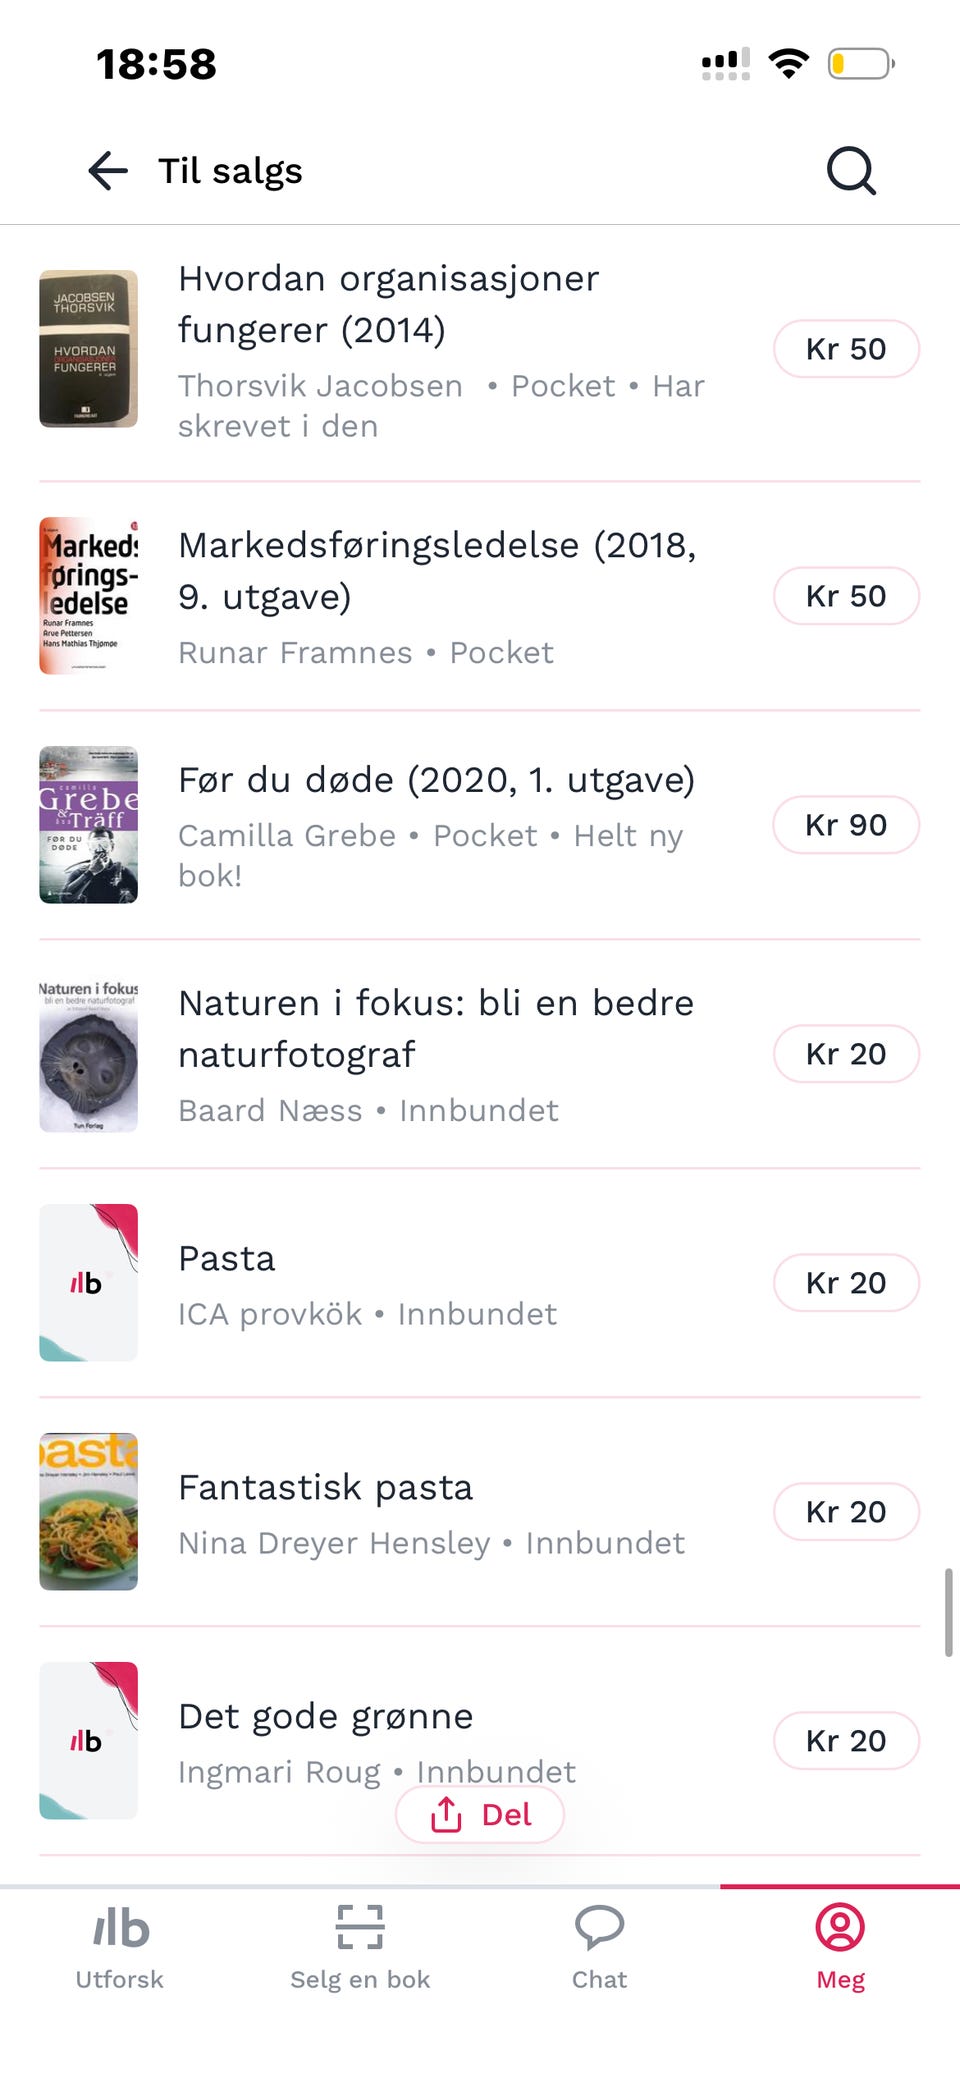Open the Chat speech bubble tab
Image resolution: width=960 pixels, height=2078 pixels.
pos(600,1948)
